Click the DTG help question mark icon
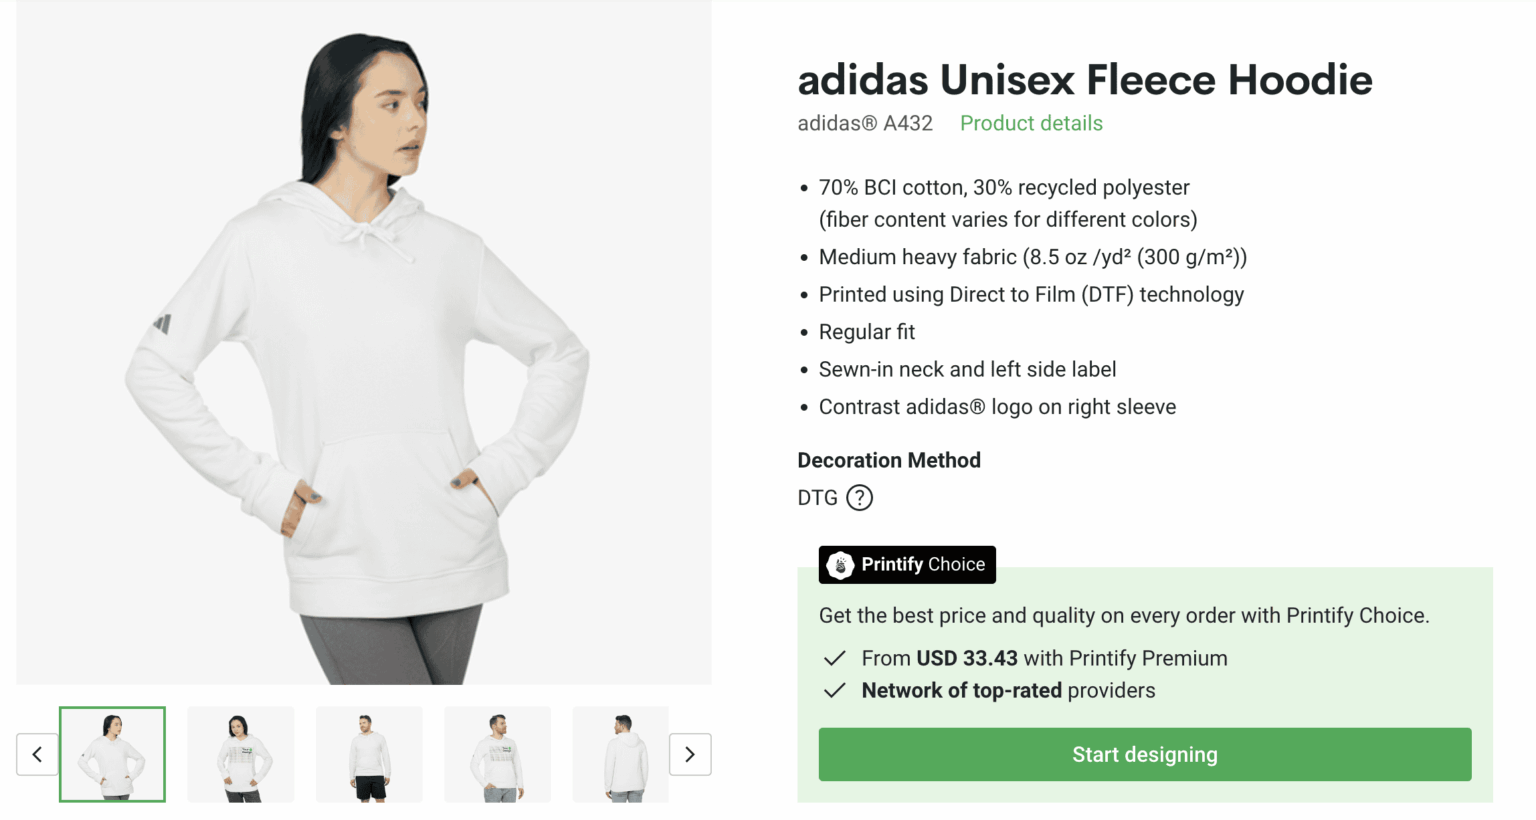Image resolution: width=1536 pixels, height=820 pixels. (859, 498)
